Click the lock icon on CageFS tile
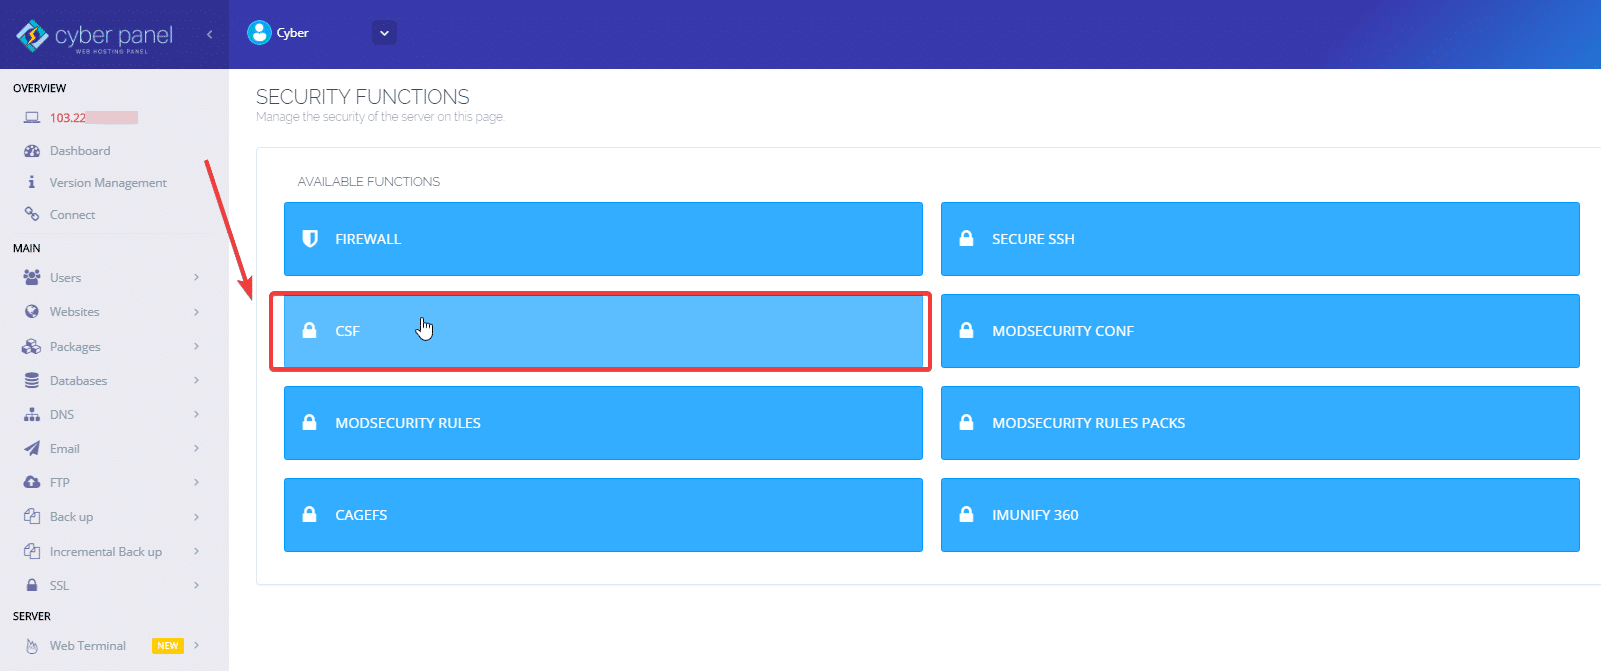Viewport: 1601px width, 671px height. (x=310, y=515)
